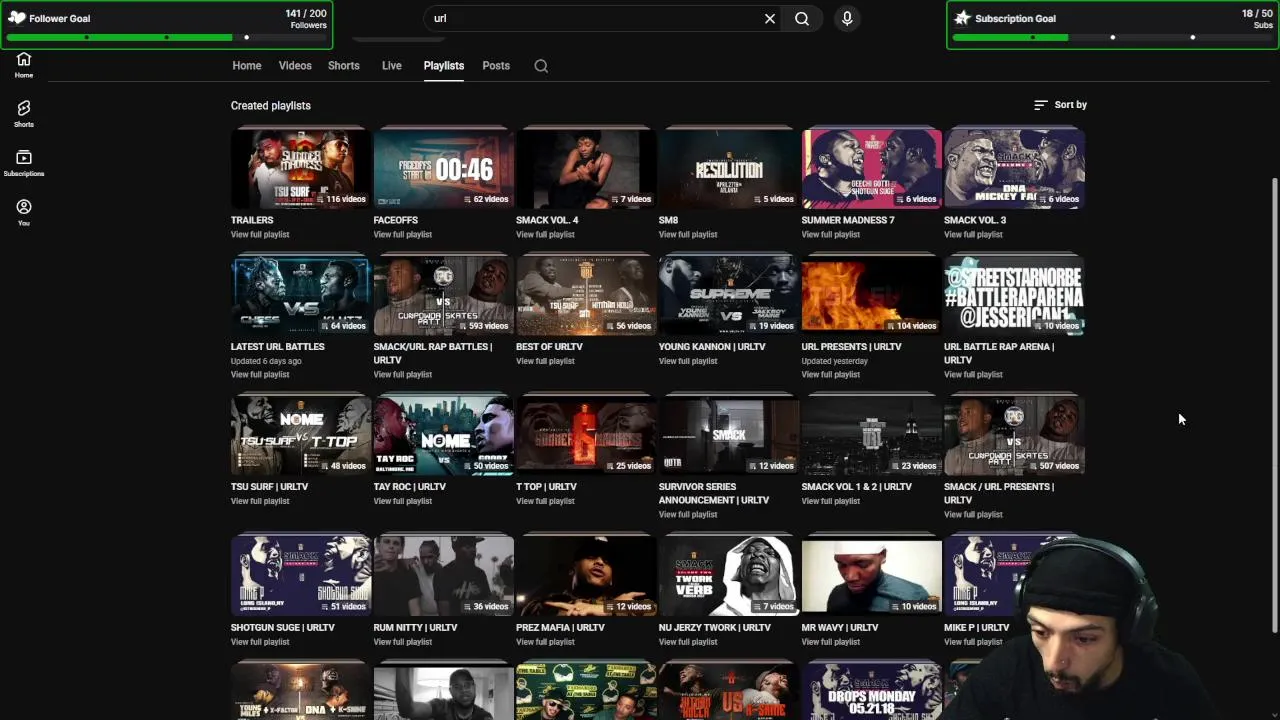Click the magnifier search button
This screenshot has height=720, width=1280.
pos(802,18)
